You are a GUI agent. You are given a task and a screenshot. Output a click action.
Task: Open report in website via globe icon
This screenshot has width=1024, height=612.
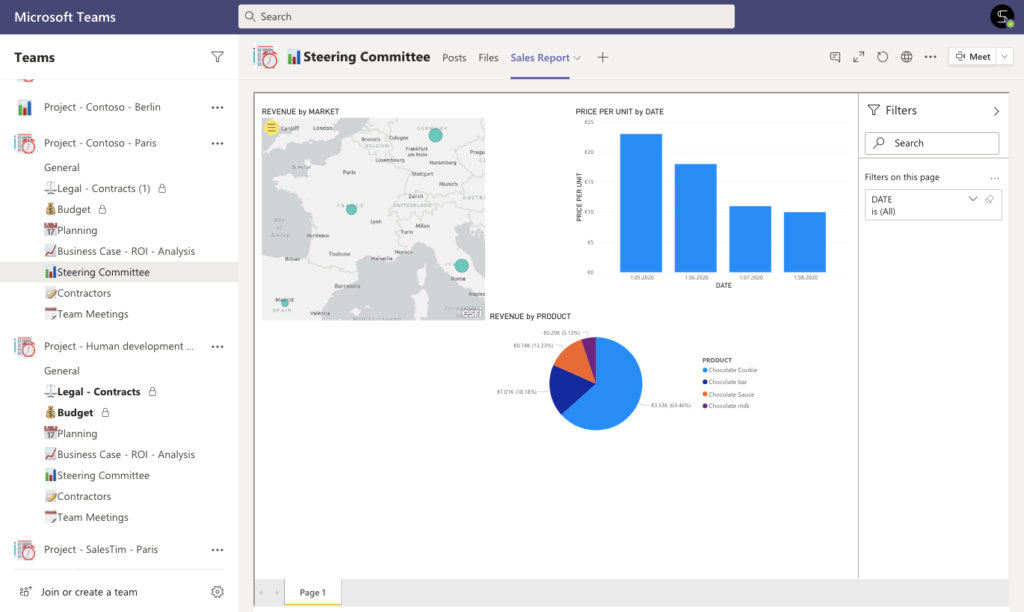[906, 57]
